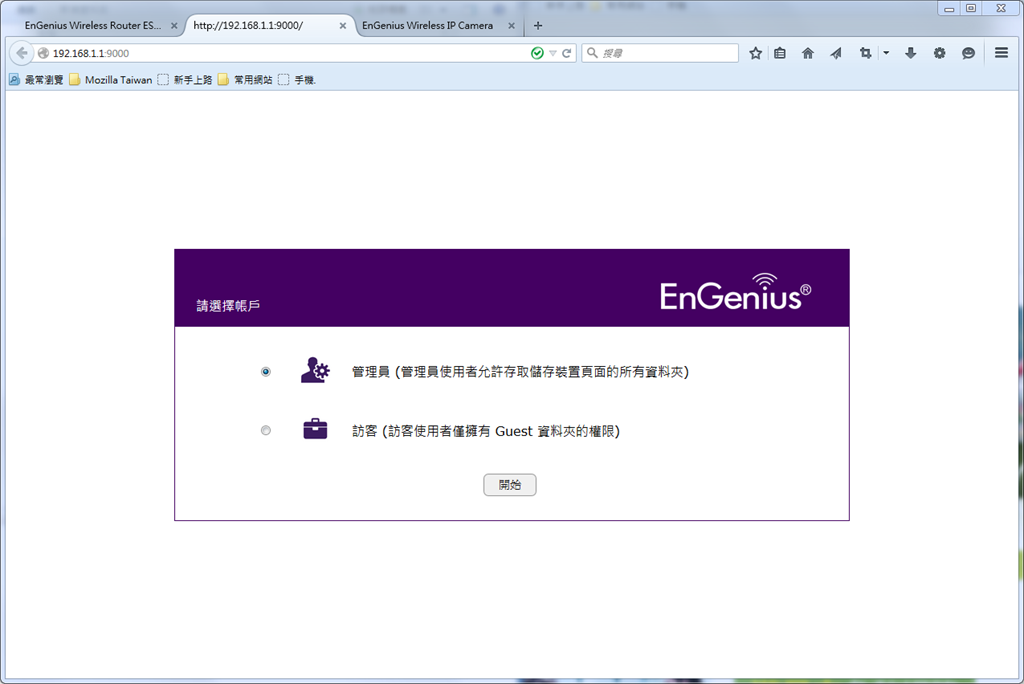Open the 常用網站 bookmark folder
The width and height of the screenshot is (1024, 684).
pos(246,80)
